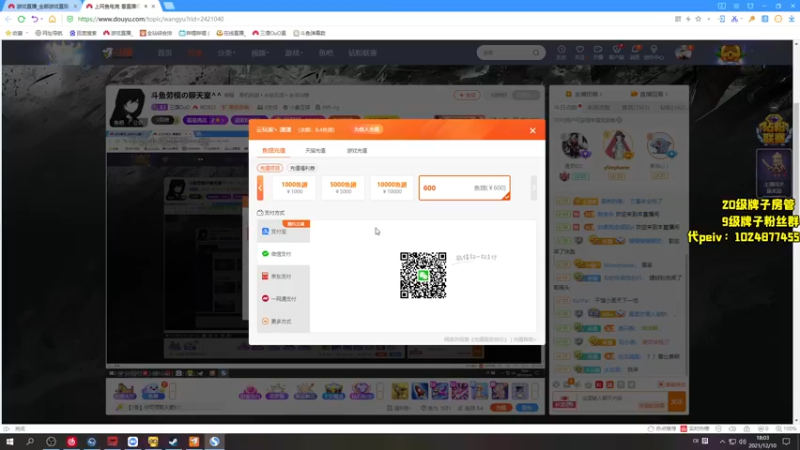The width and height of the screenshot is (800, 450).
Task: Select the grey recharge coupon pill
Action: tap(302, 168)
